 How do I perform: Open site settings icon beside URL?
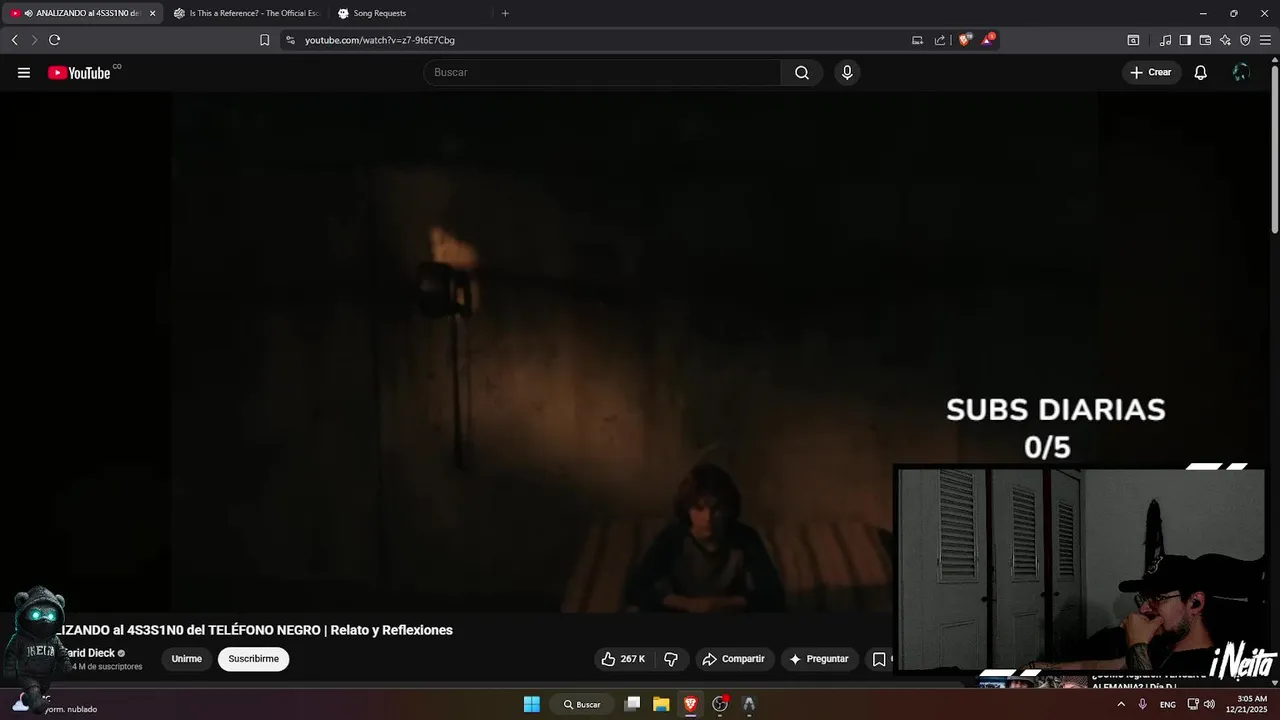290,40
